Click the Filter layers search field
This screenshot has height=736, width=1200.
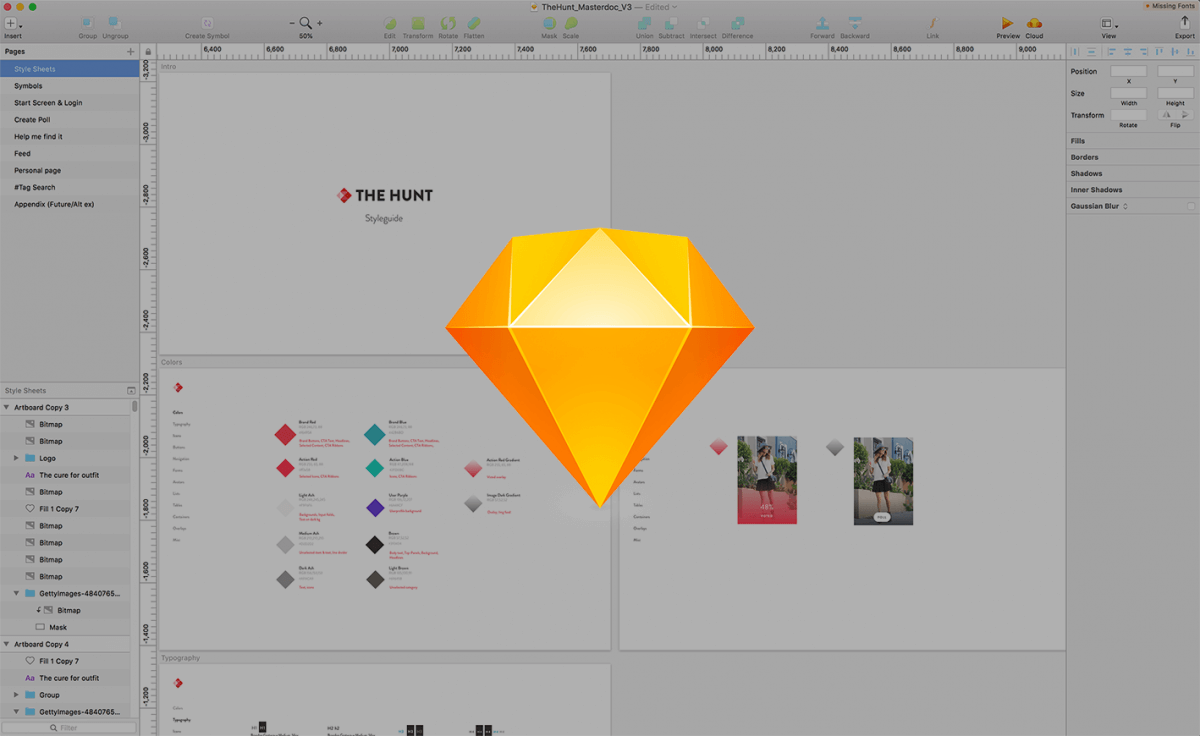point(68,728)
